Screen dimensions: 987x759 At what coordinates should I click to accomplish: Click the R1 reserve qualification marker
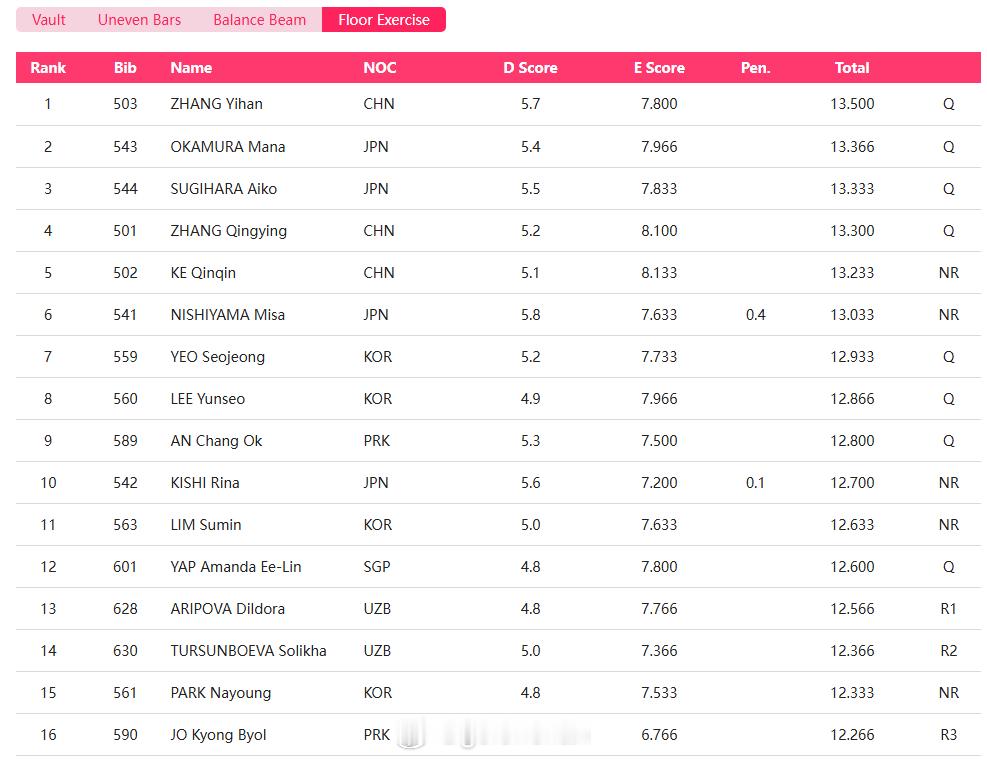[949, 609]
